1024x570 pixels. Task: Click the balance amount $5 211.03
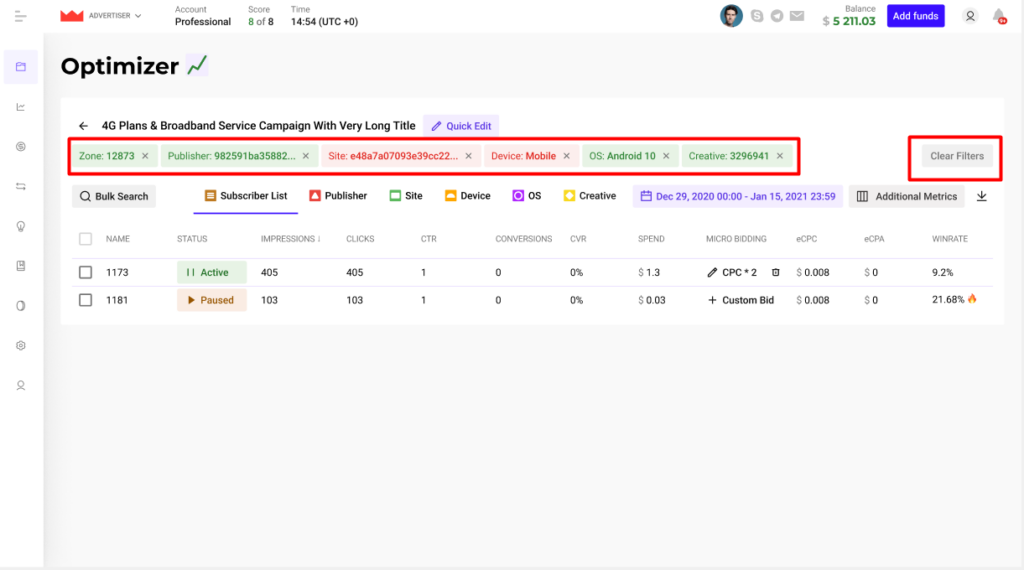pyautogui.click(x=848, y=21)
